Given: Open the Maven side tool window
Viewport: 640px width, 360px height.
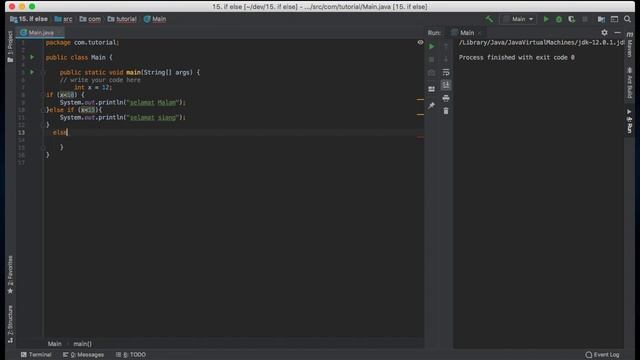Looking at the screenshot, I should (x=630, y=45).
